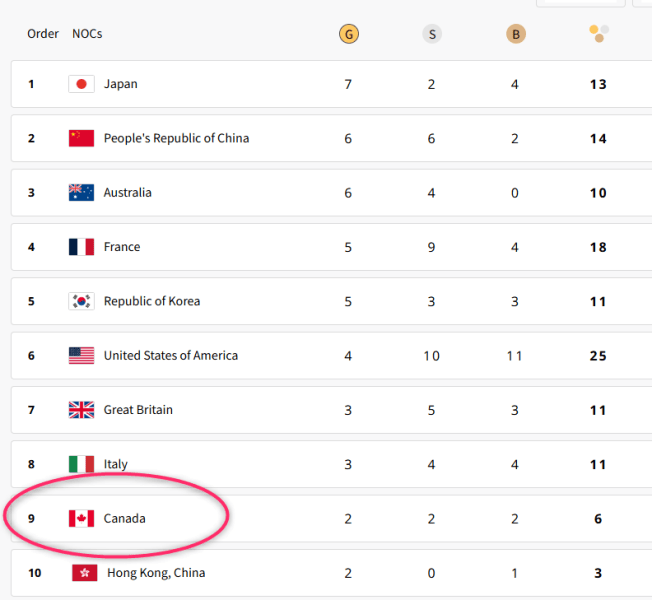The width and height of the screenshot is (652, 600).
Task: Click the Australia flag icon
Action: (81, 192)
